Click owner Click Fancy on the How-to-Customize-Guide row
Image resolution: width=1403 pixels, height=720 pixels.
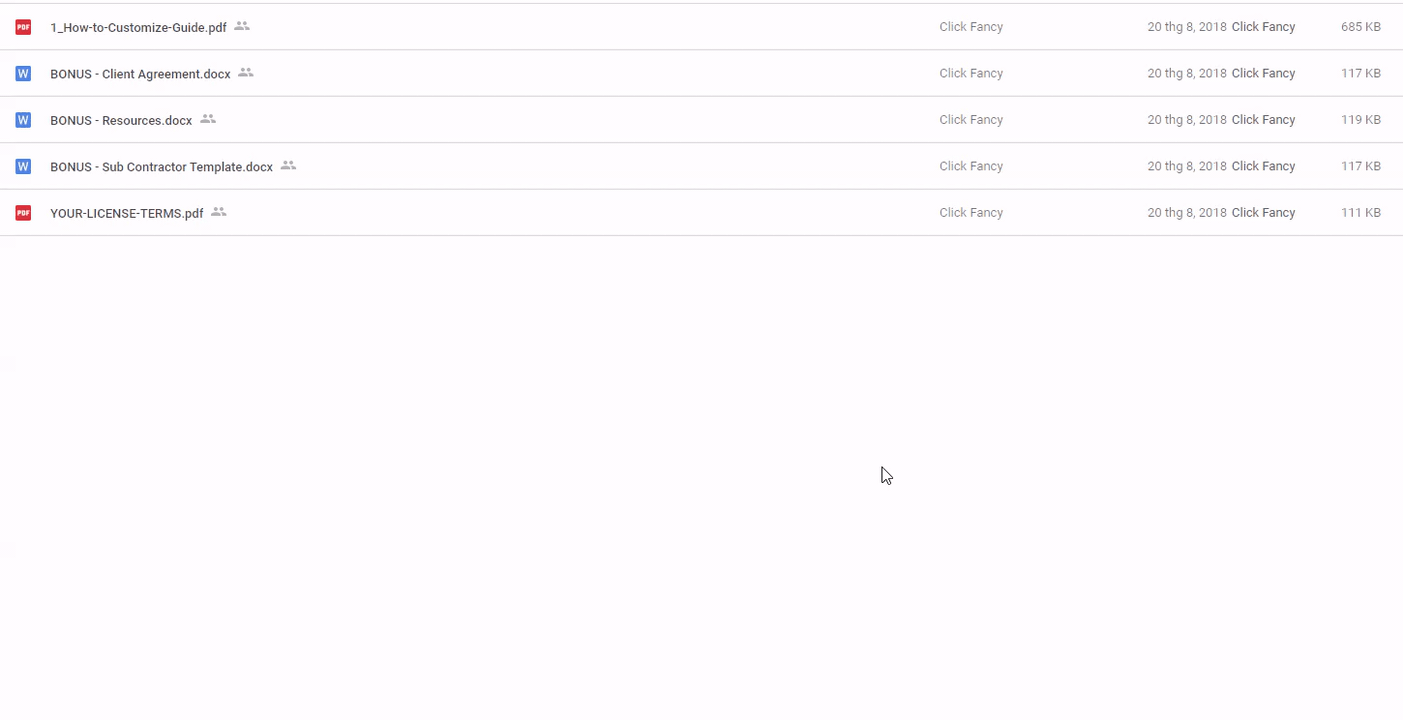[971, 27]
